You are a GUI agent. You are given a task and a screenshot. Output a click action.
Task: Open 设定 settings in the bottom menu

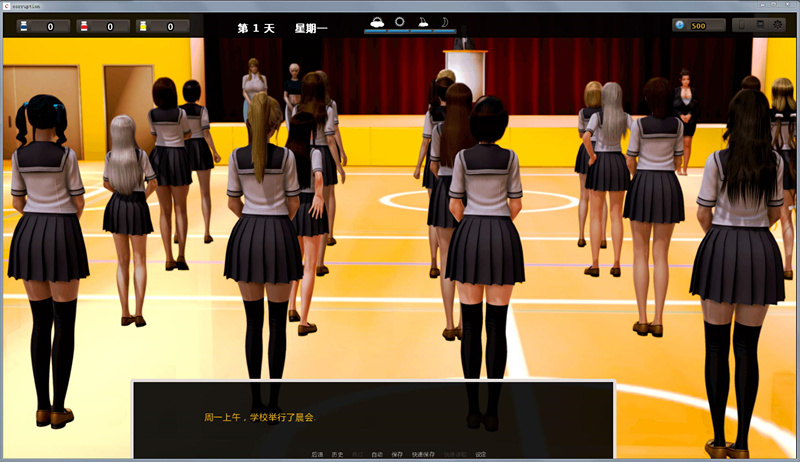[x=481, y=454]
